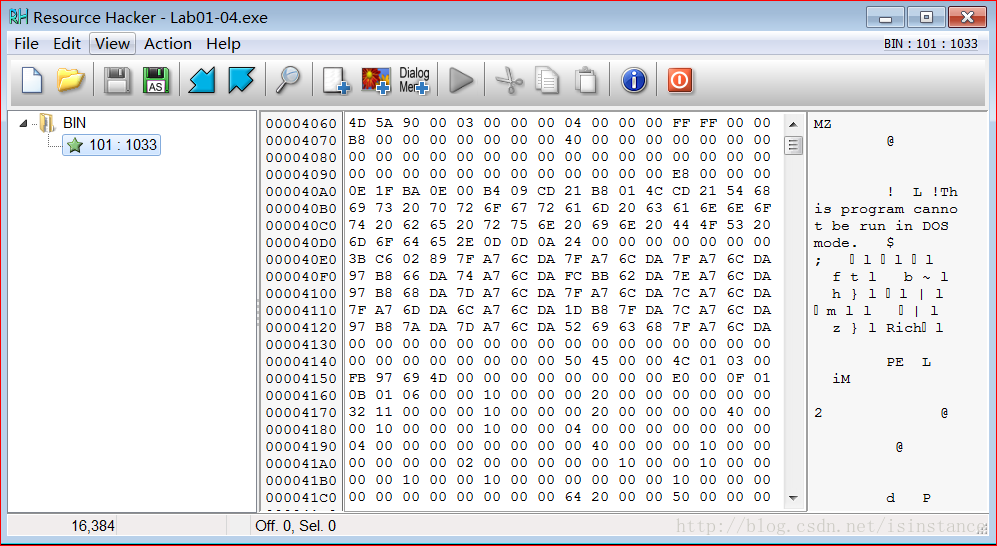Click status bar 'Off. 0, Sel. 0'
This screenshot has height=546, width=997.
[296, 526]
